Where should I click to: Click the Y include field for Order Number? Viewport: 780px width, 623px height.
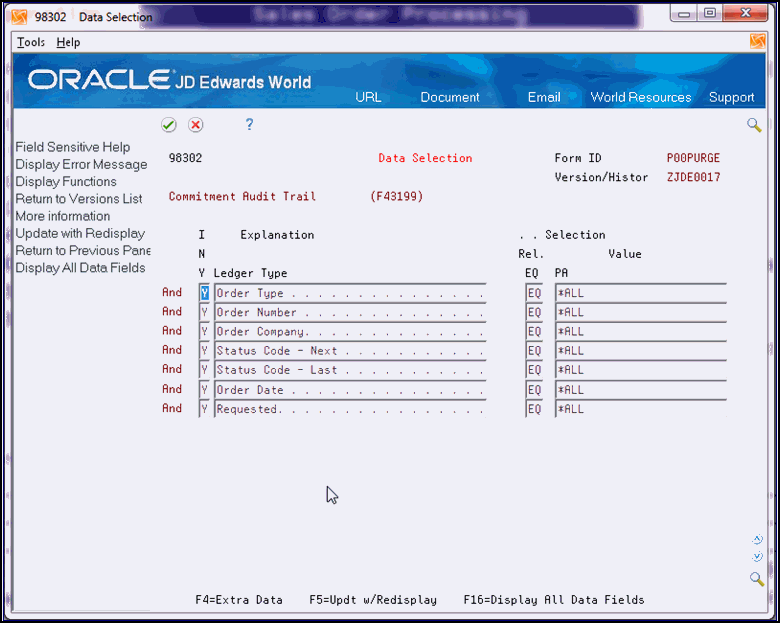pyautogui.click(x=204, y=312)
